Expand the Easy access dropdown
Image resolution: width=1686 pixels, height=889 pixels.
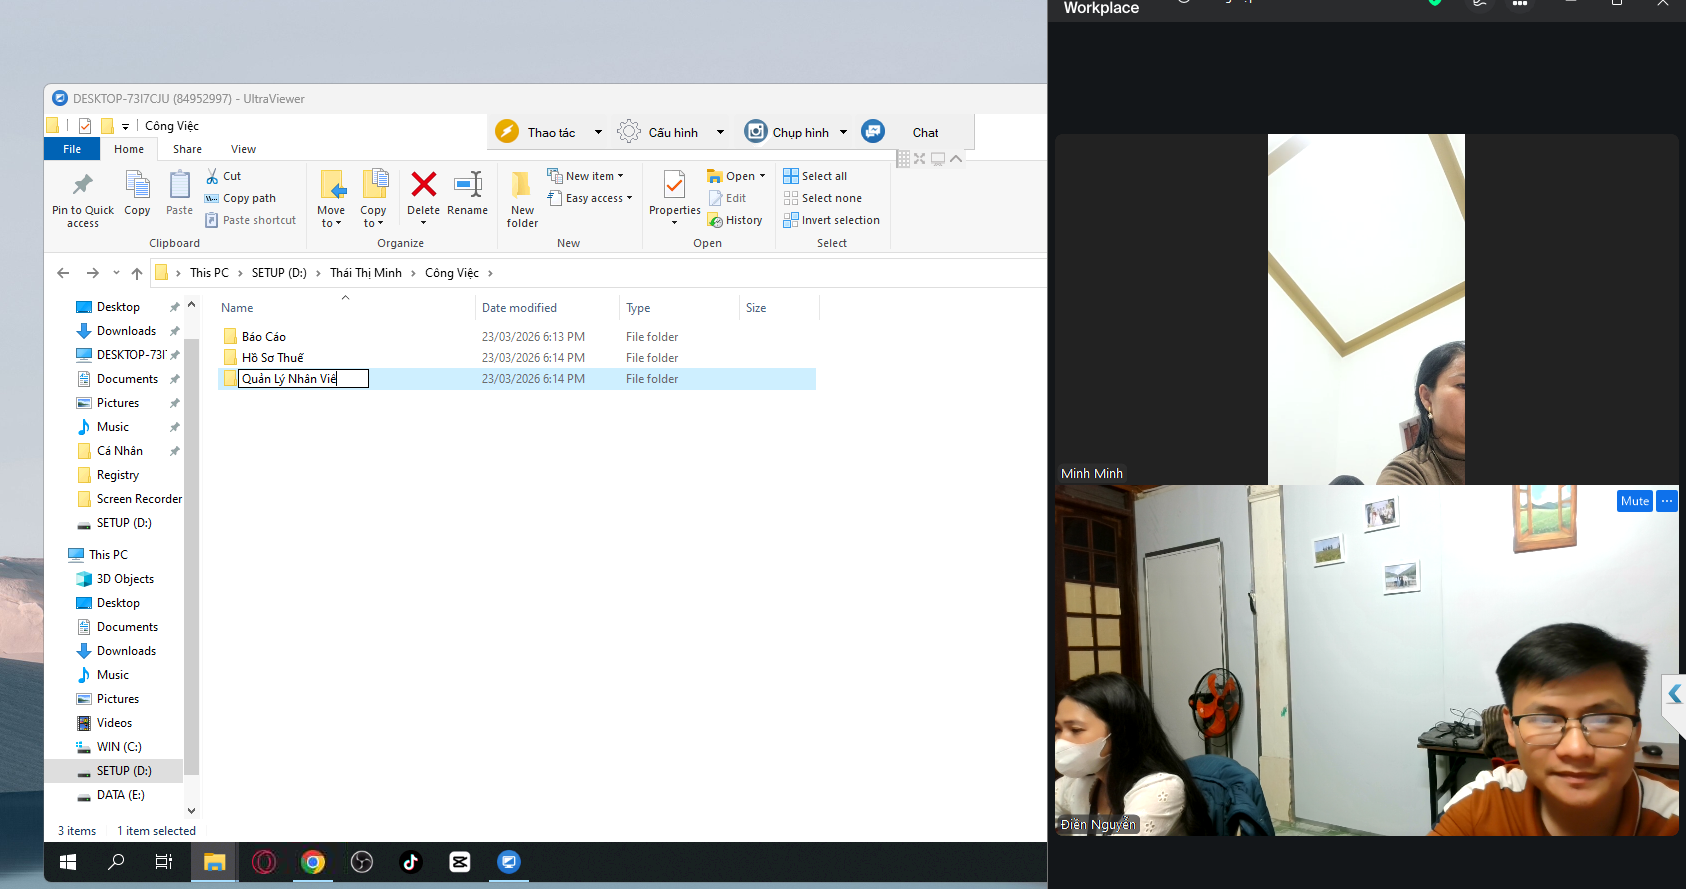[598, 198]
